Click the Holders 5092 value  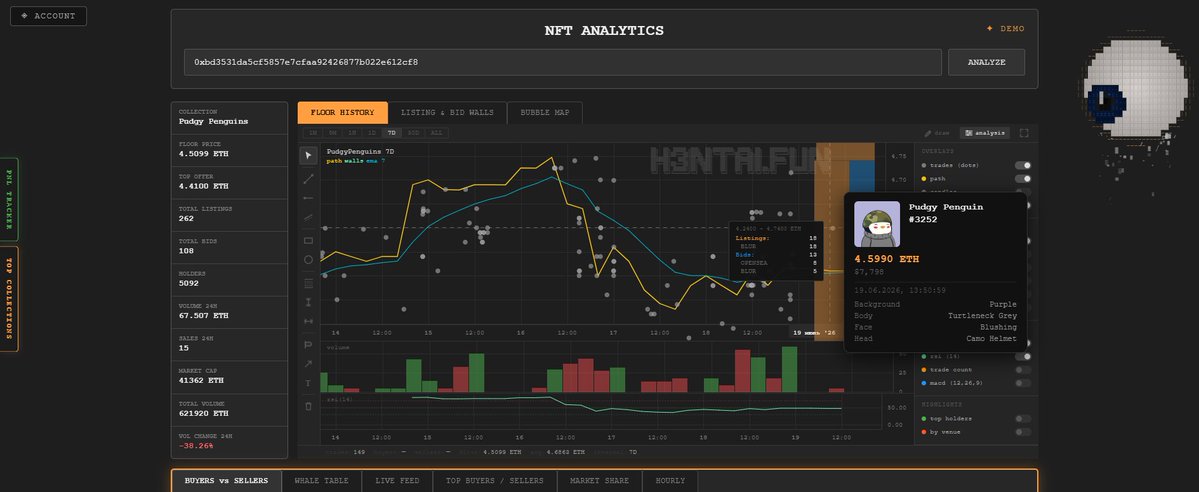189,283
